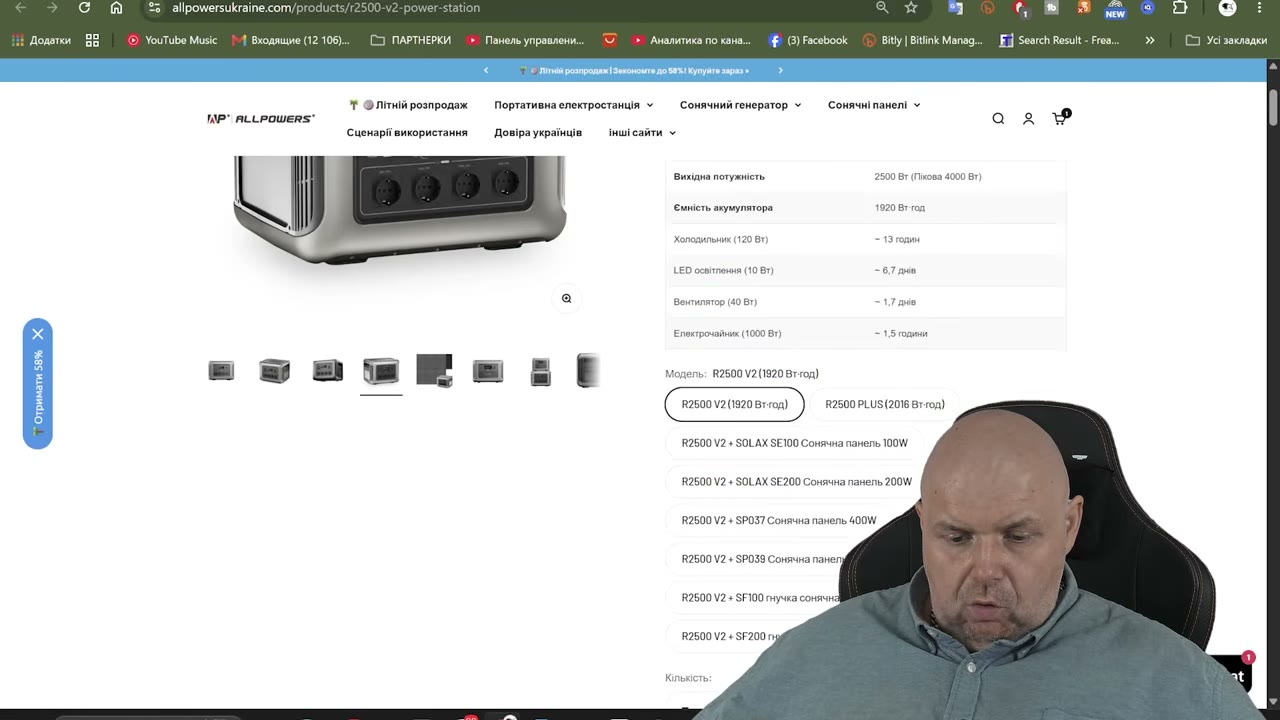Click the Літній розпродаж announcement banner text
This screenshot has height=720, width=1280.
pos(634,70)
